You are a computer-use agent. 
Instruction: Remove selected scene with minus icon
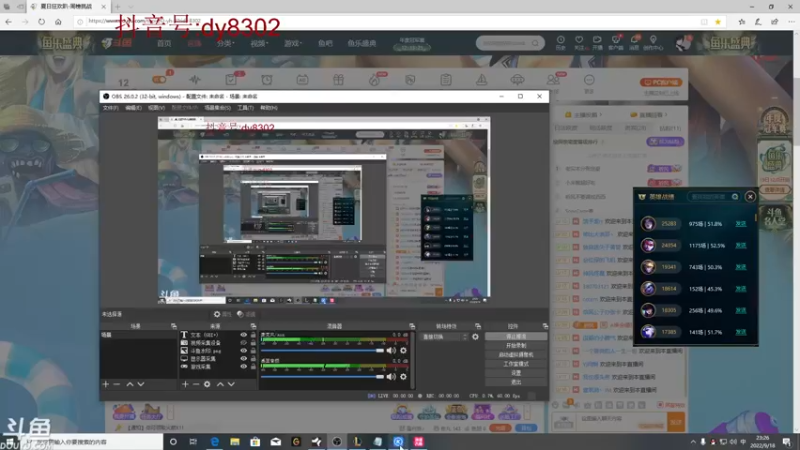(117, 384)
